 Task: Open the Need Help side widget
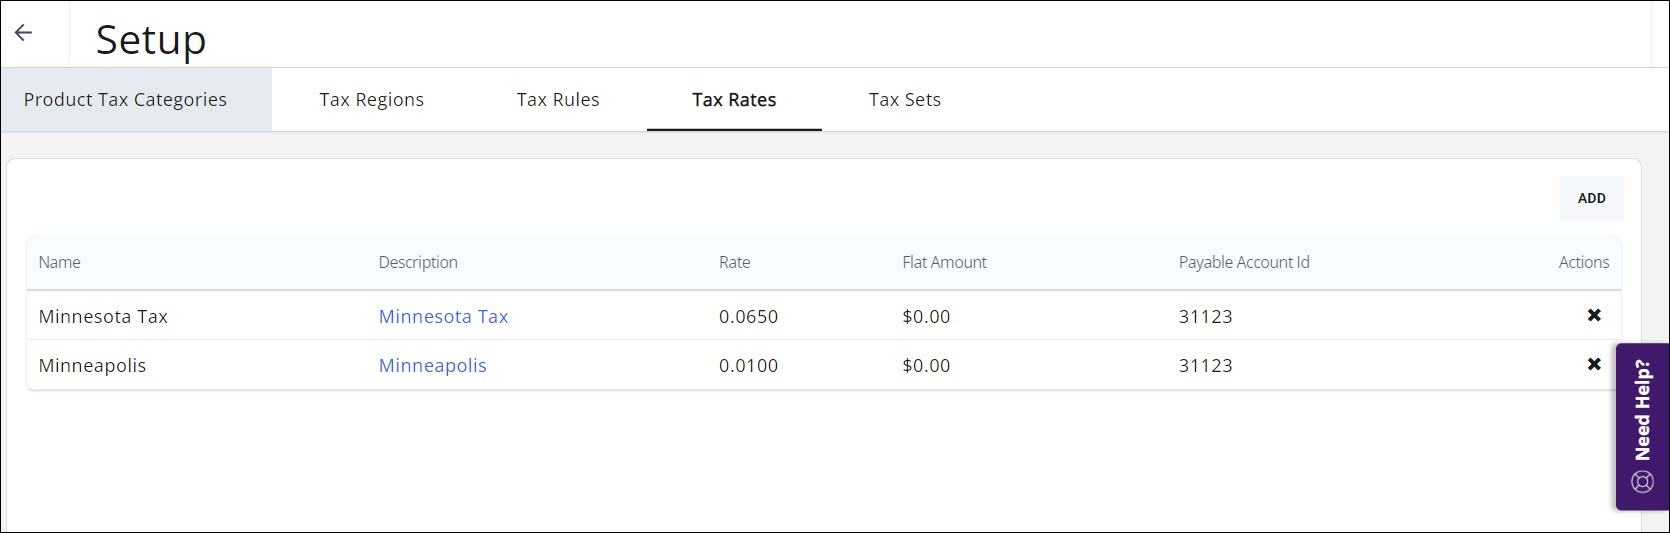point(1642,427)
